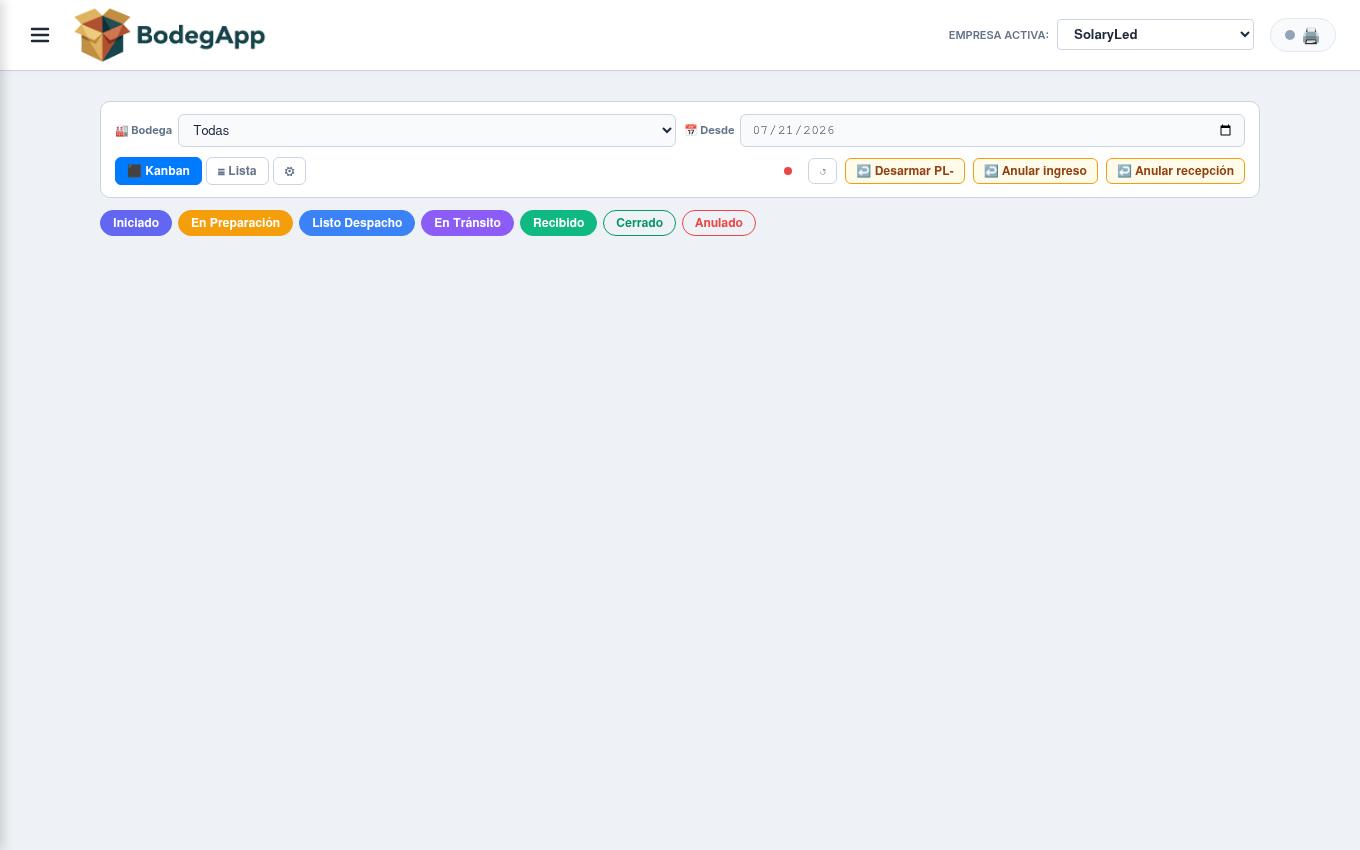The width and height of the screenshot is (1360, 850).
Task: Click the Anular recepción button
Action: pos(1175,171)
